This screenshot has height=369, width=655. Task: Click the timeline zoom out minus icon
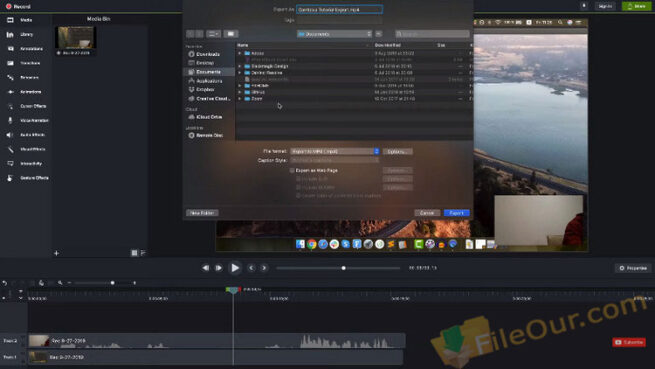(x=69, y=283)
